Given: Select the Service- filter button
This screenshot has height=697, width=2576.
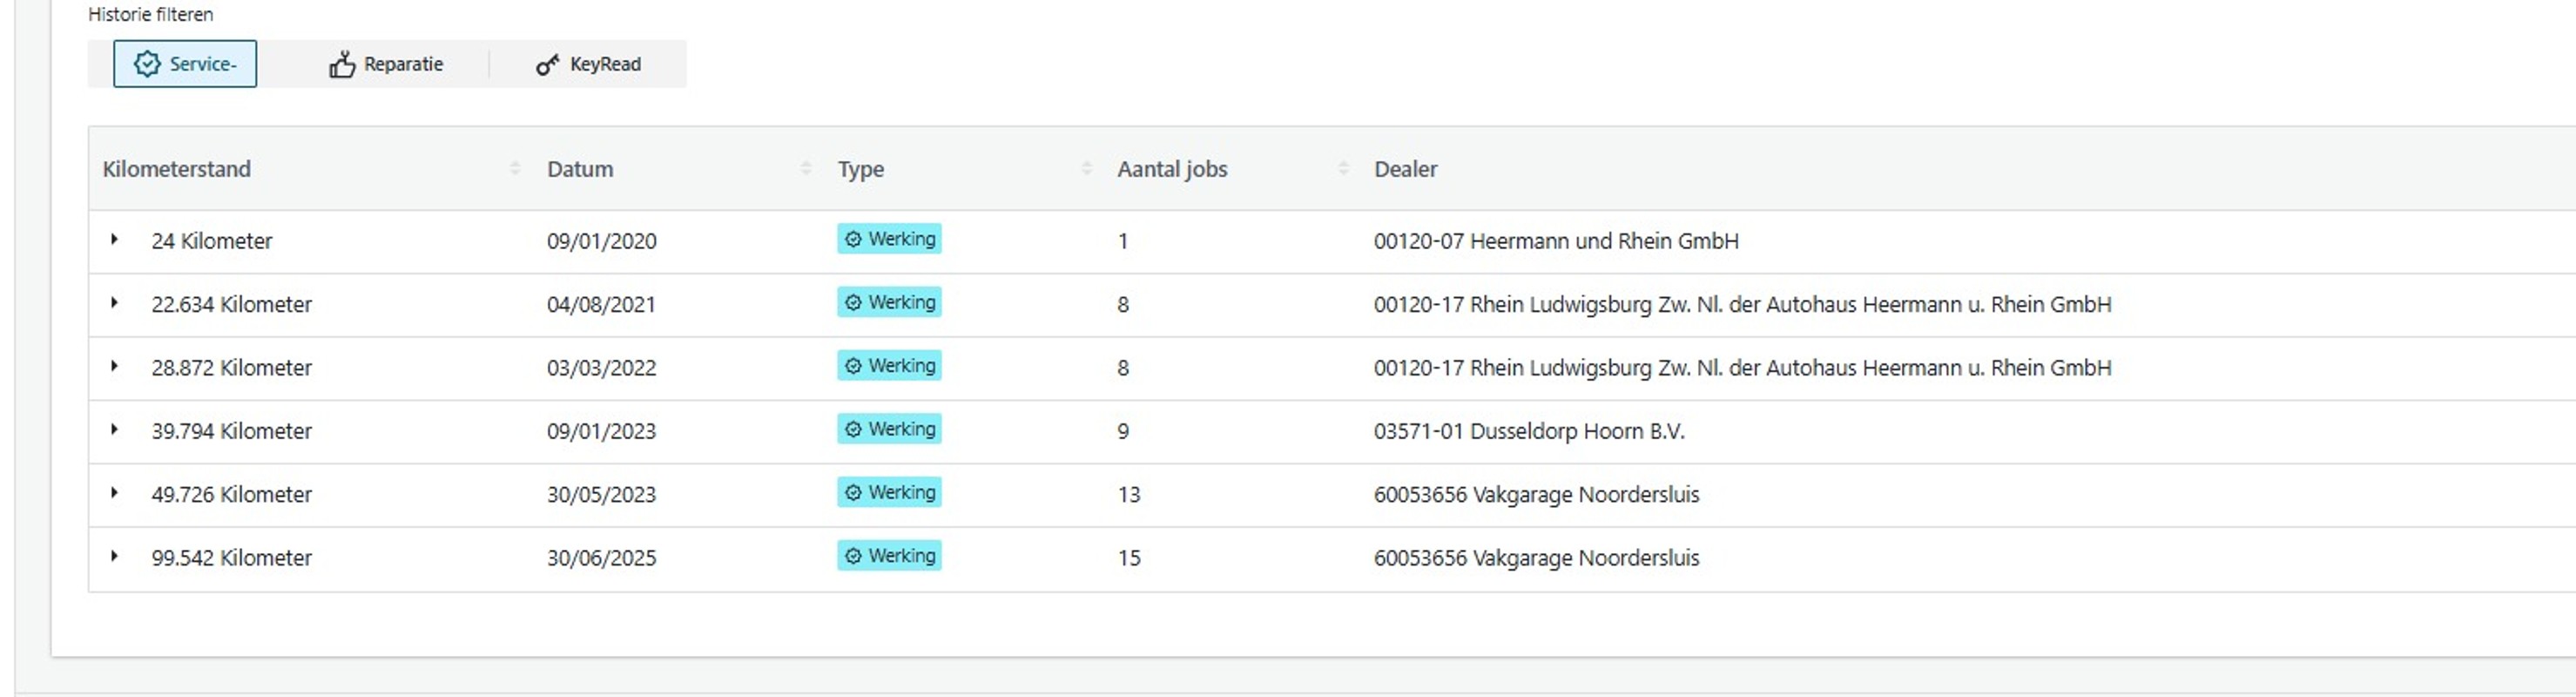Looking at the screenshot, I should coord(185,64).
